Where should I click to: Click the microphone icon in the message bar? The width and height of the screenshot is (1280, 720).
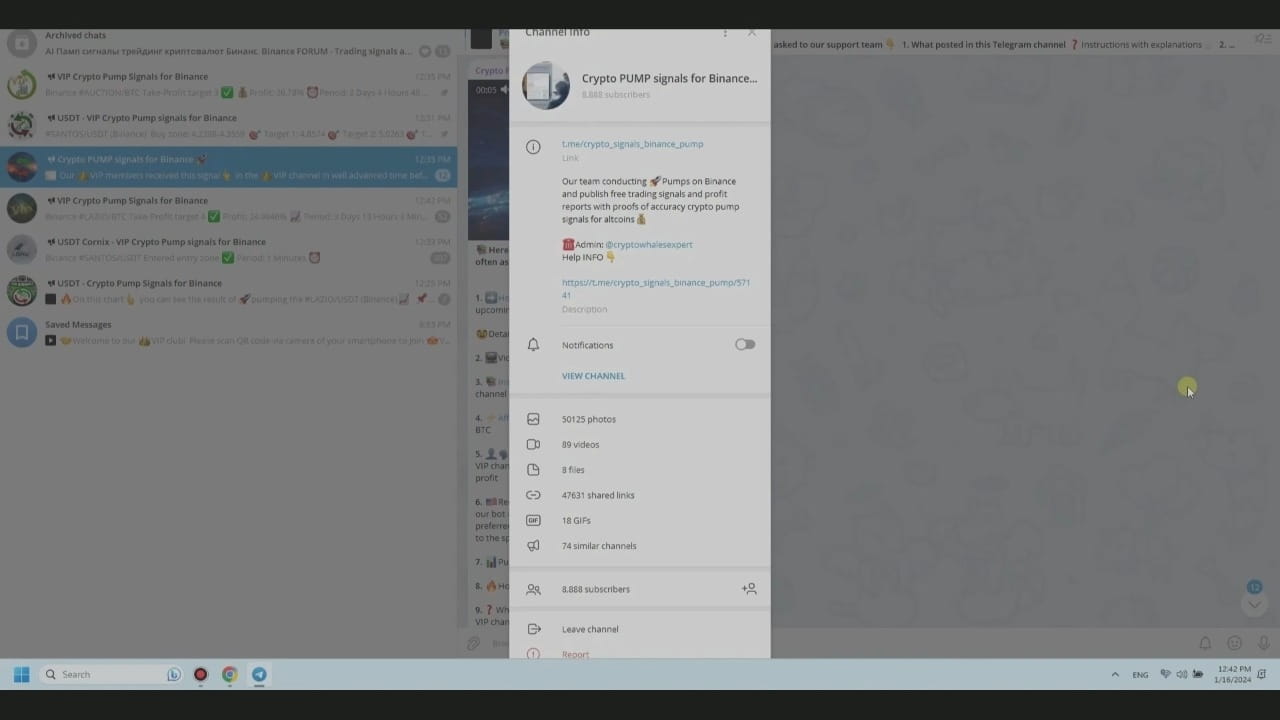coord(1264,644)
